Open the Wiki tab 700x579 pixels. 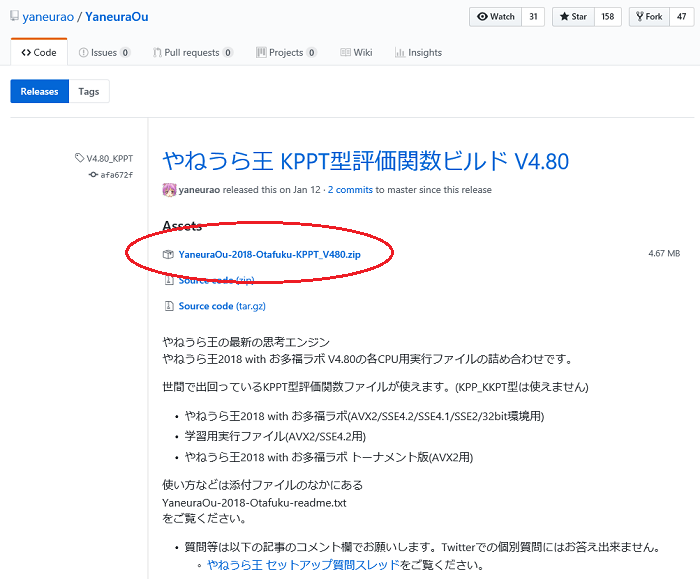click(x=356, y=52)
